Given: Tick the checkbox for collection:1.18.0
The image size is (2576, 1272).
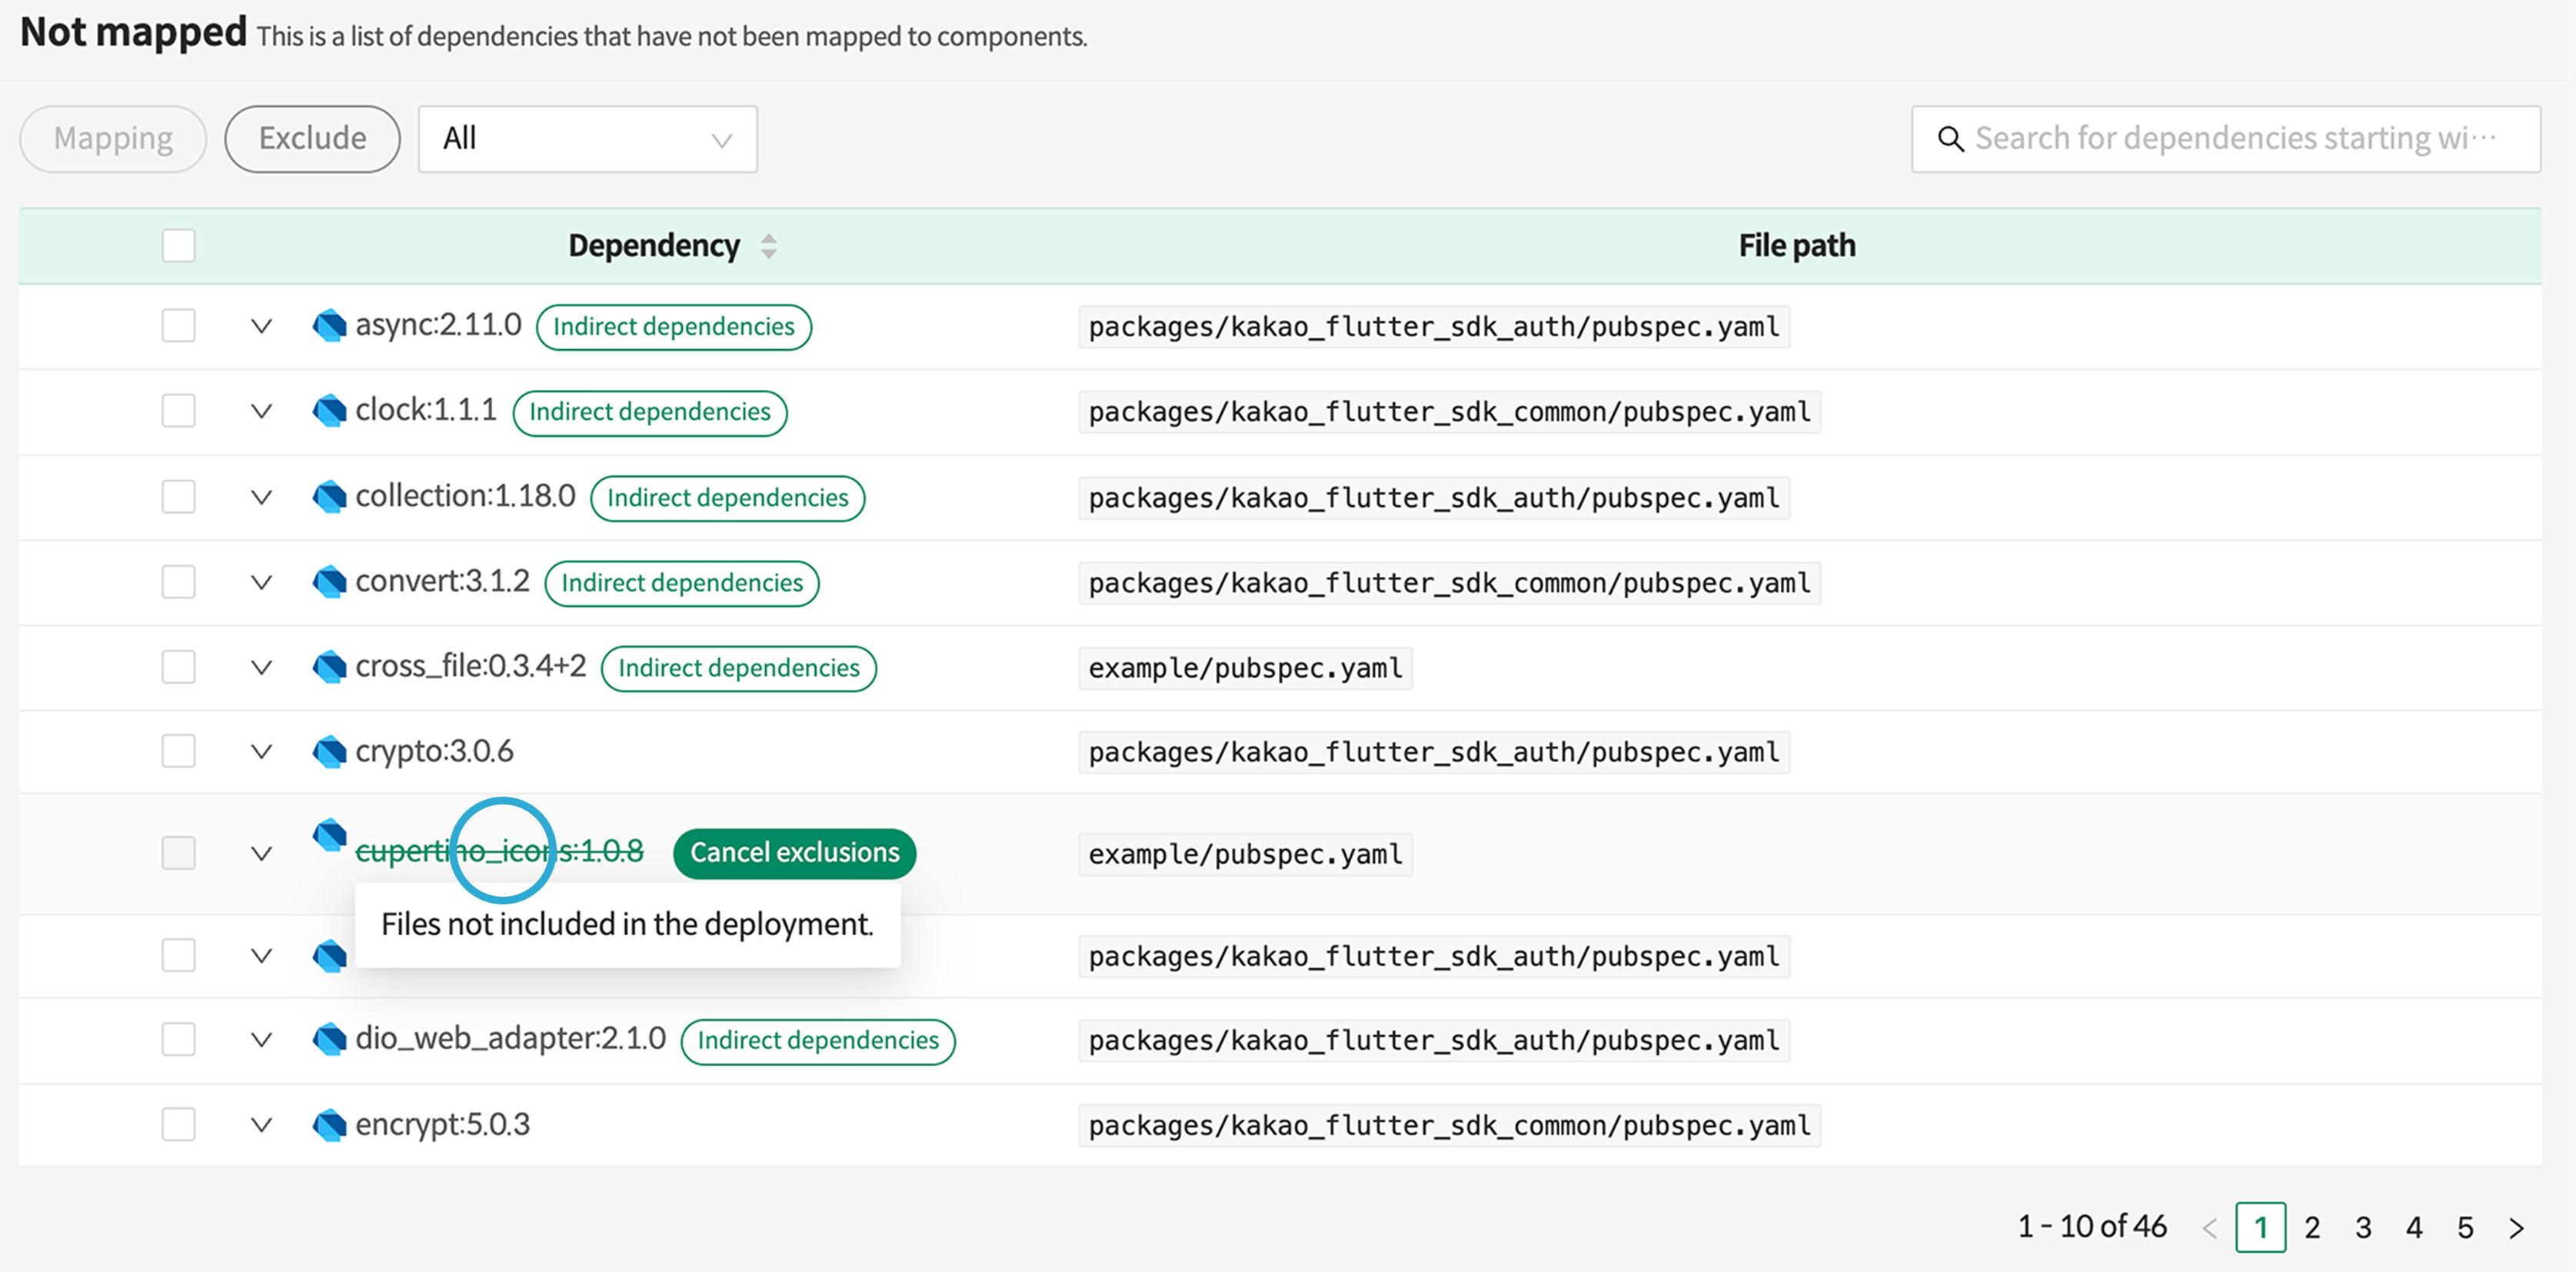Looking at the screenshot, I should [x=178, y=497].
